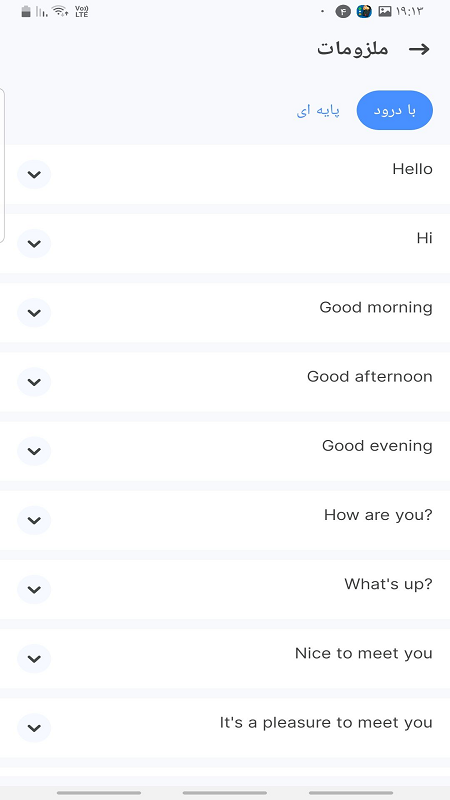The height and width of the screenshot is (800, 450).
Task: Tap the notification count badge icon
Action: coord(343,11)
